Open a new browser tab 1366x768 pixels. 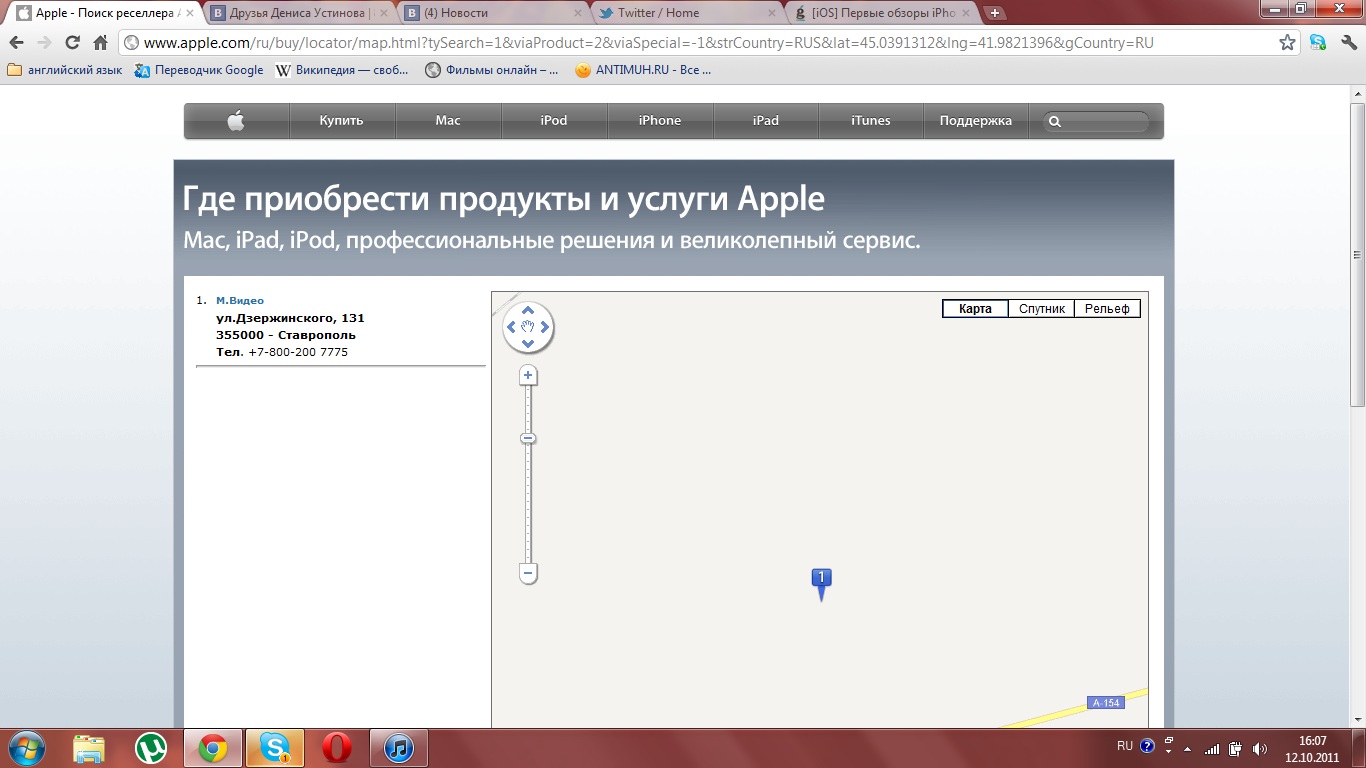(995, 13)
